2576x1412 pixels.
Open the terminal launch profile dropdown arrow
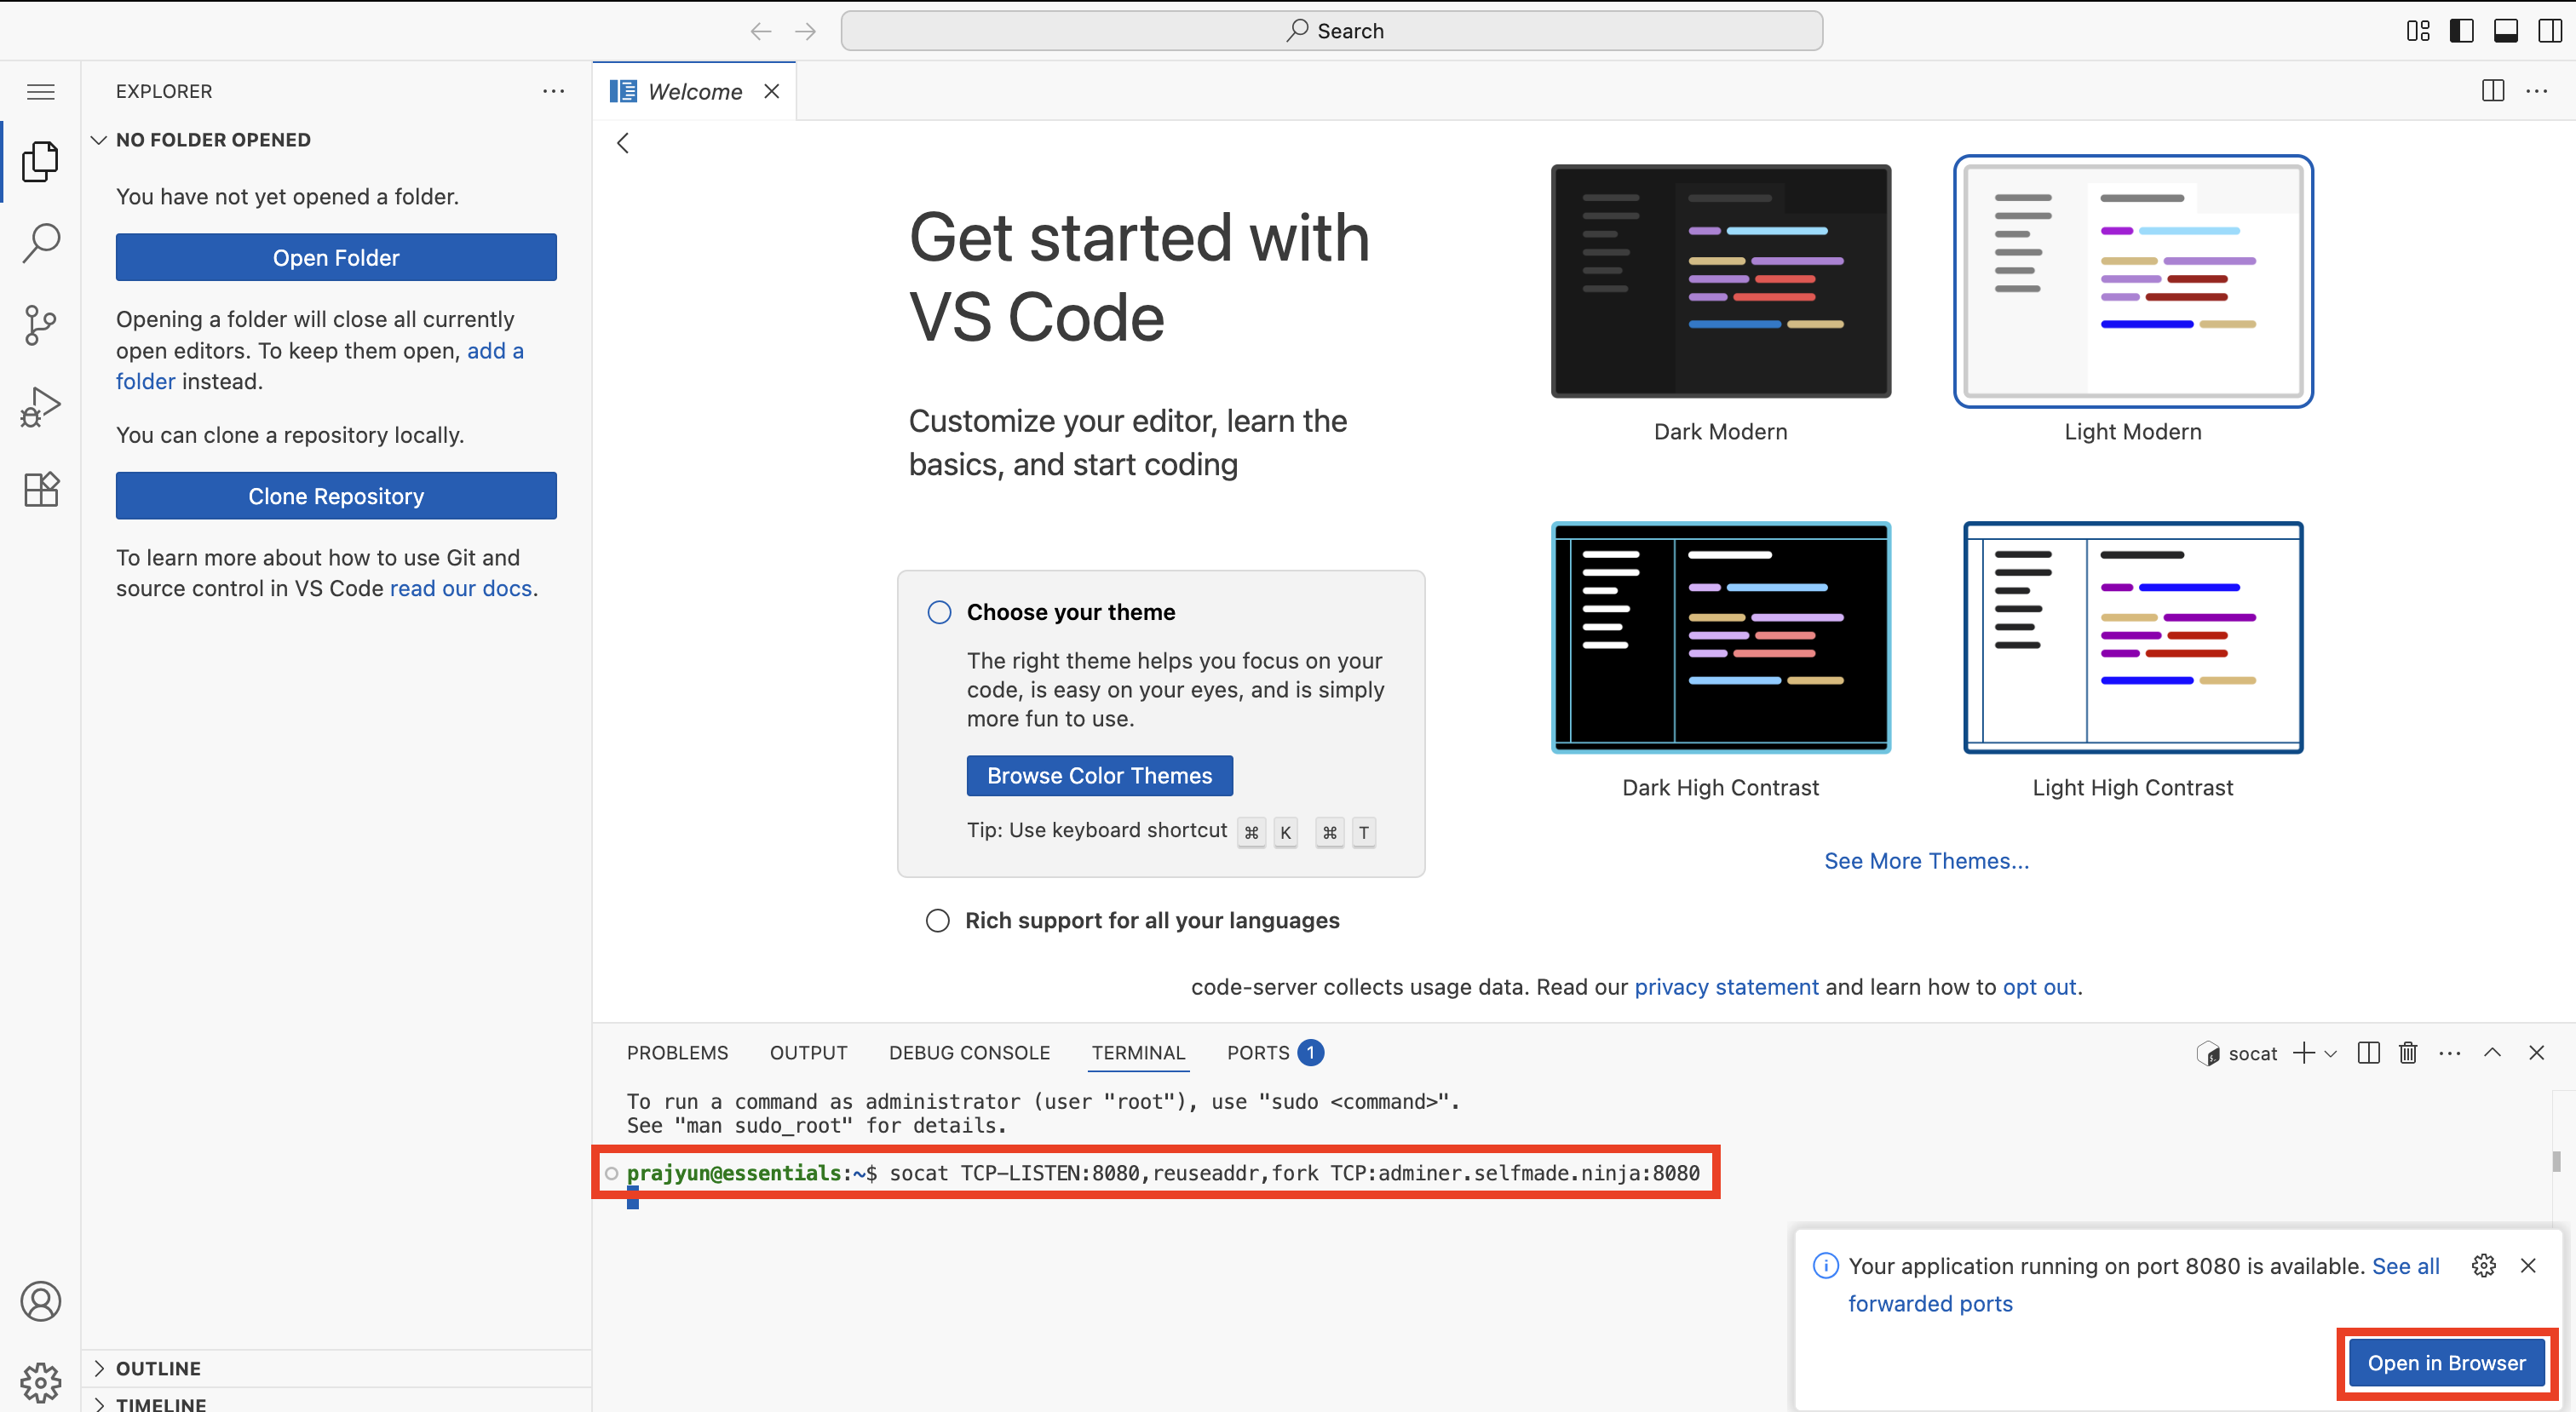pyautogui.click(x=2331, y=1053)
